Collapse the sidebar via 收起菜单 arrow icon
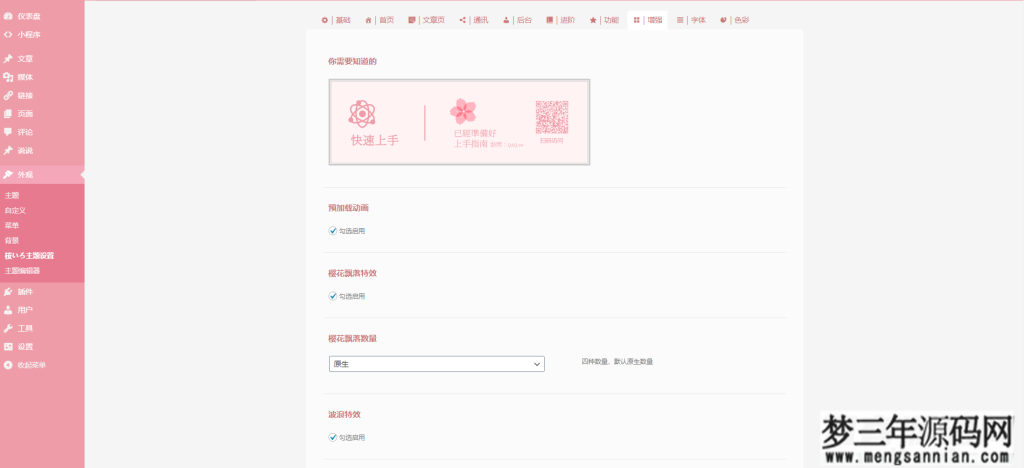 (8, 365)
